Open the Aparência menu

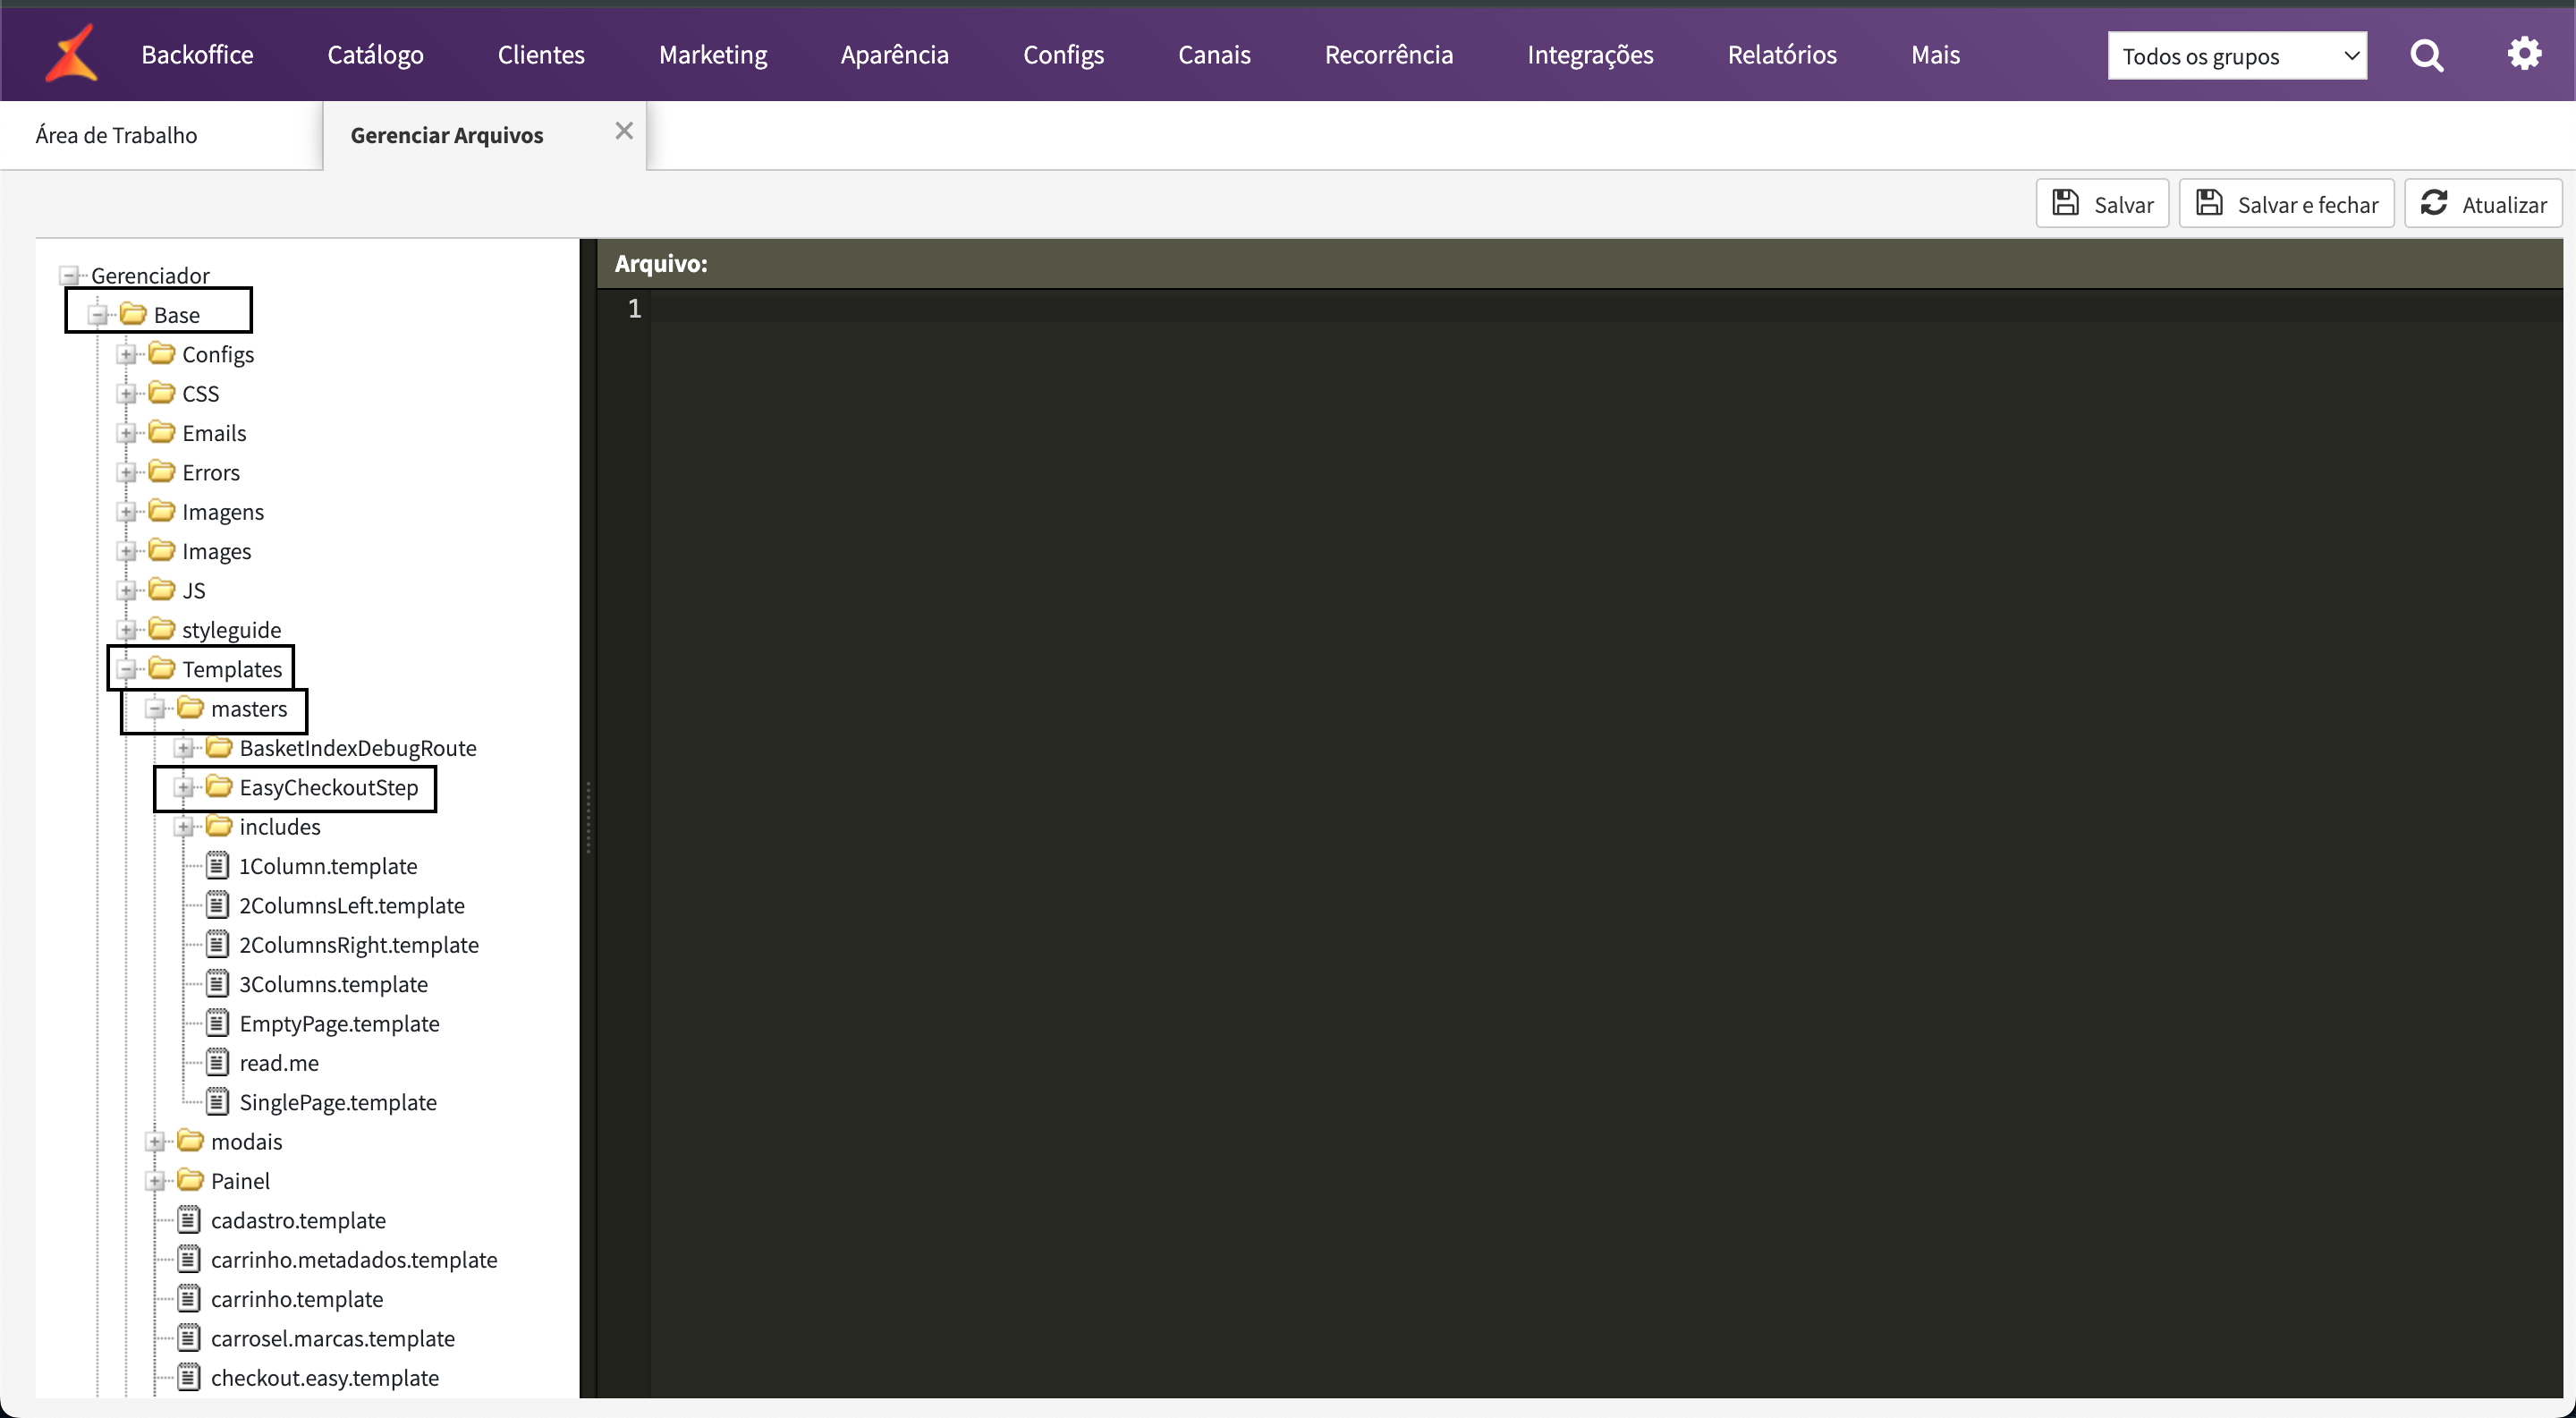click(x=894, y=54)
